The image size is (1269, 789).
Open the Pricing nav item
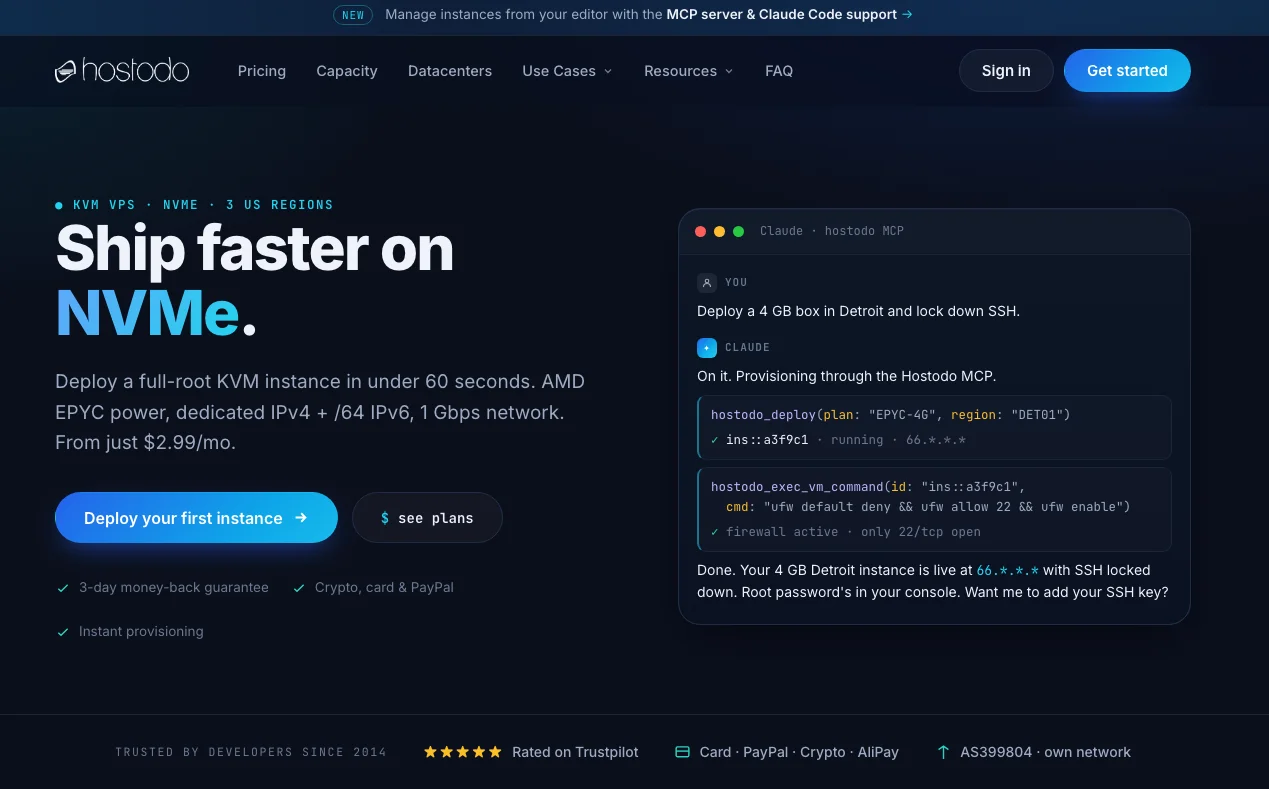(x=262, y=71)
